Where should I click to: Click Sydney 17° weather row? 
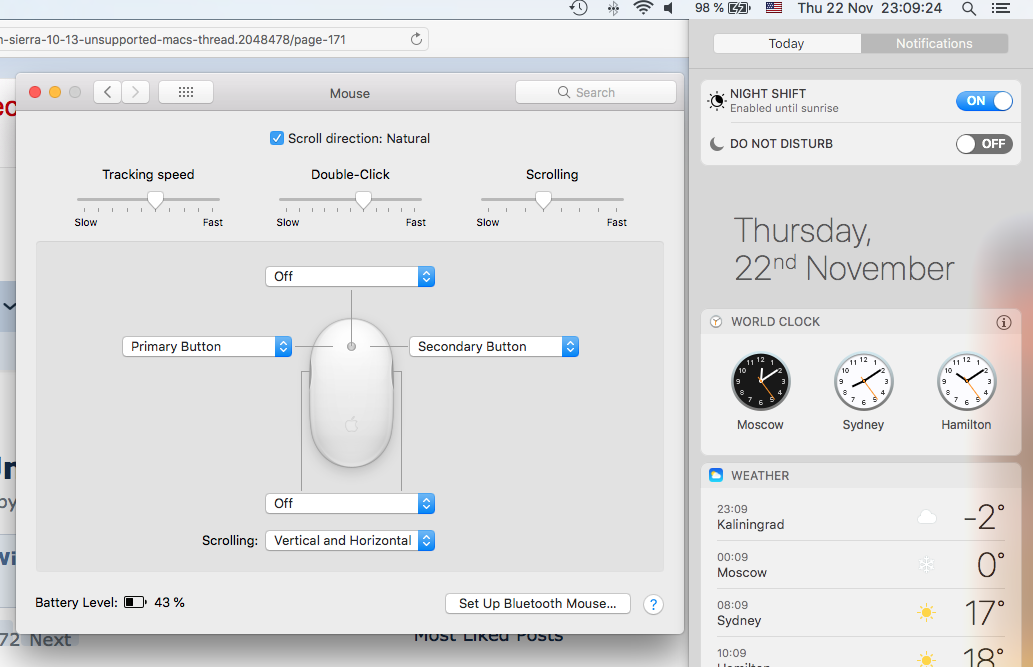(x=861, y=613)
